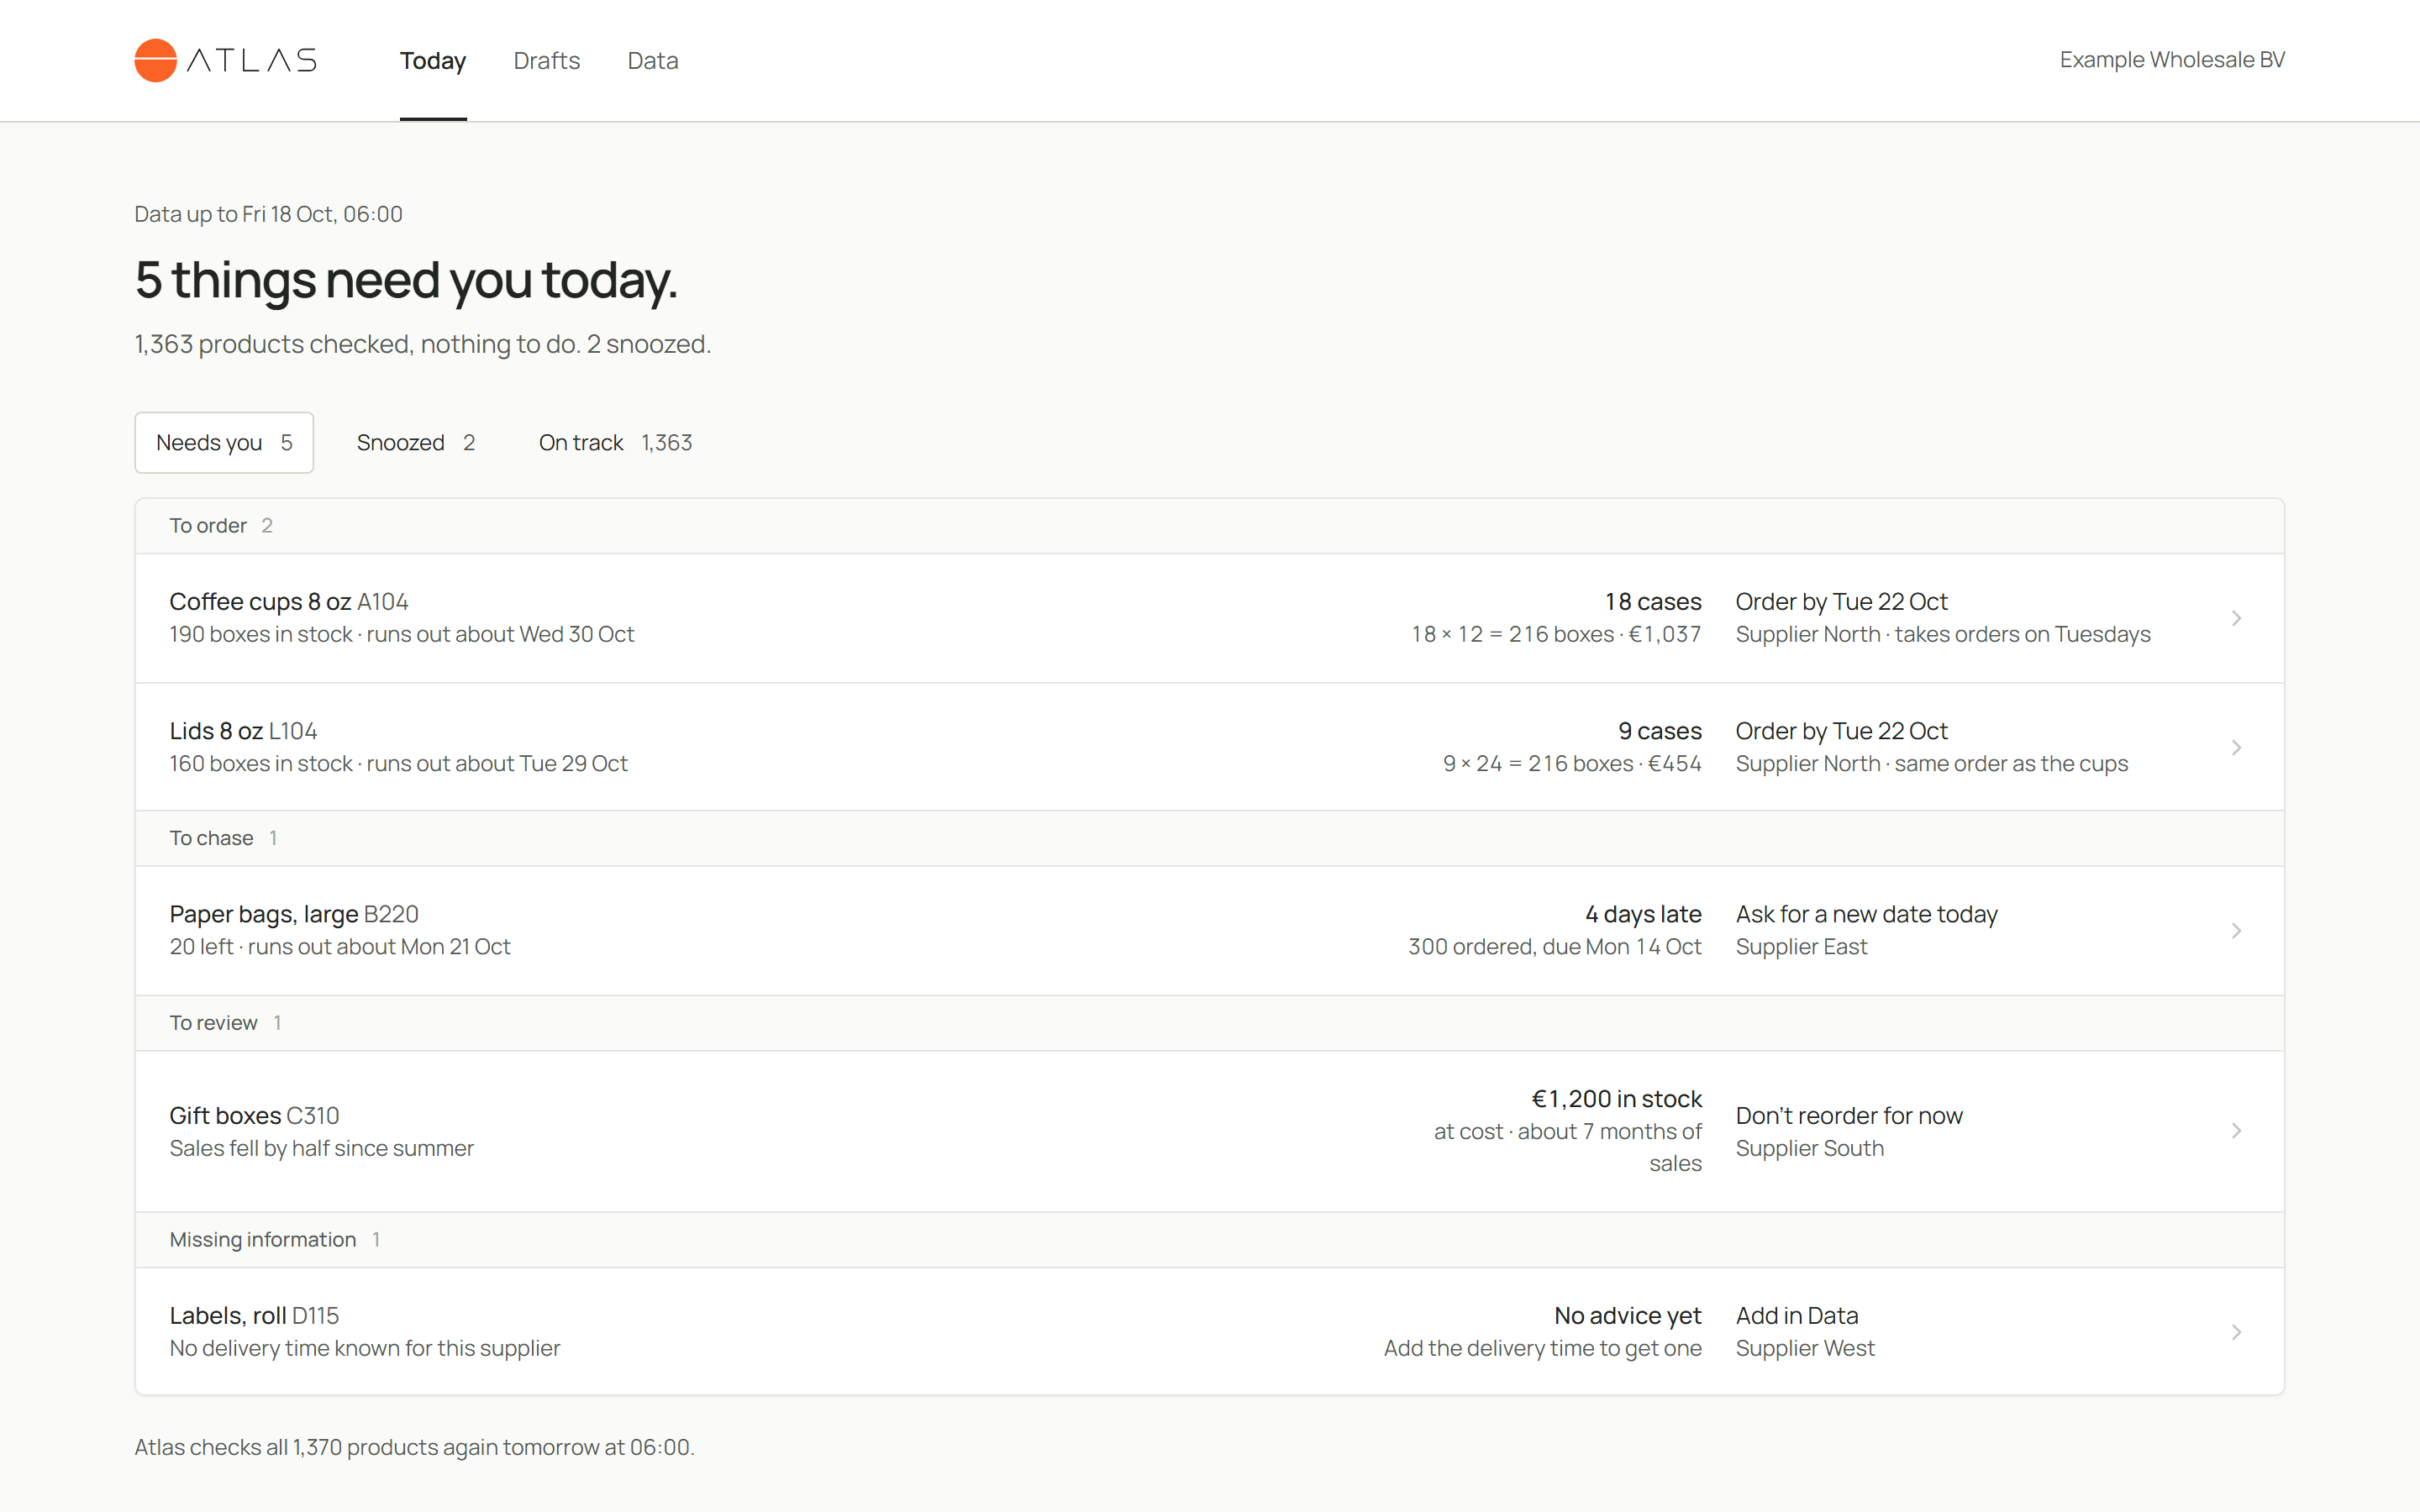Image resolution: width=2420 pixels, height=1512 pixels.
Task: Click Don't reorder for now
Action: tap(1849, 1115)
